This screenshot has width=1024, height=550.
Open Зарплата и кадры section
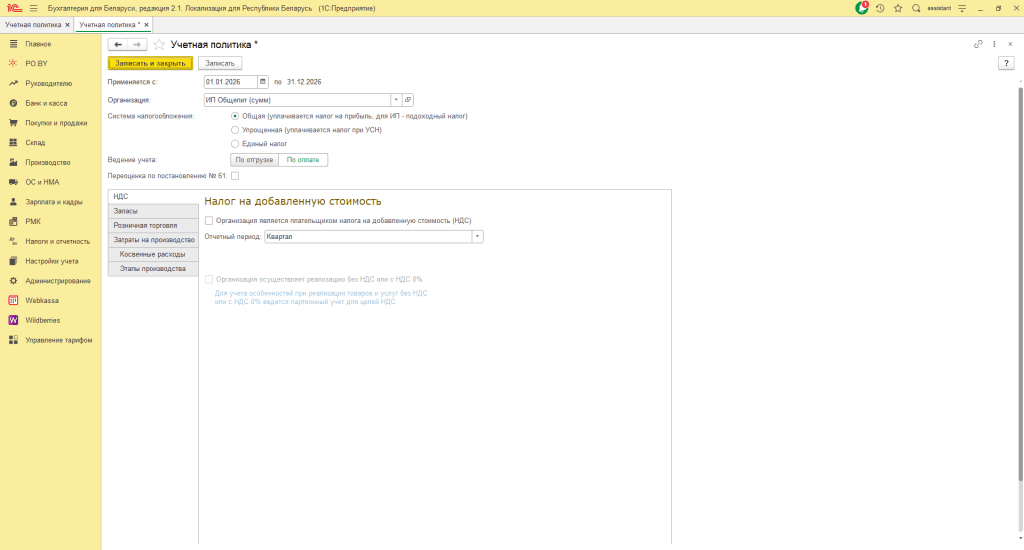(x=54, y=201)
